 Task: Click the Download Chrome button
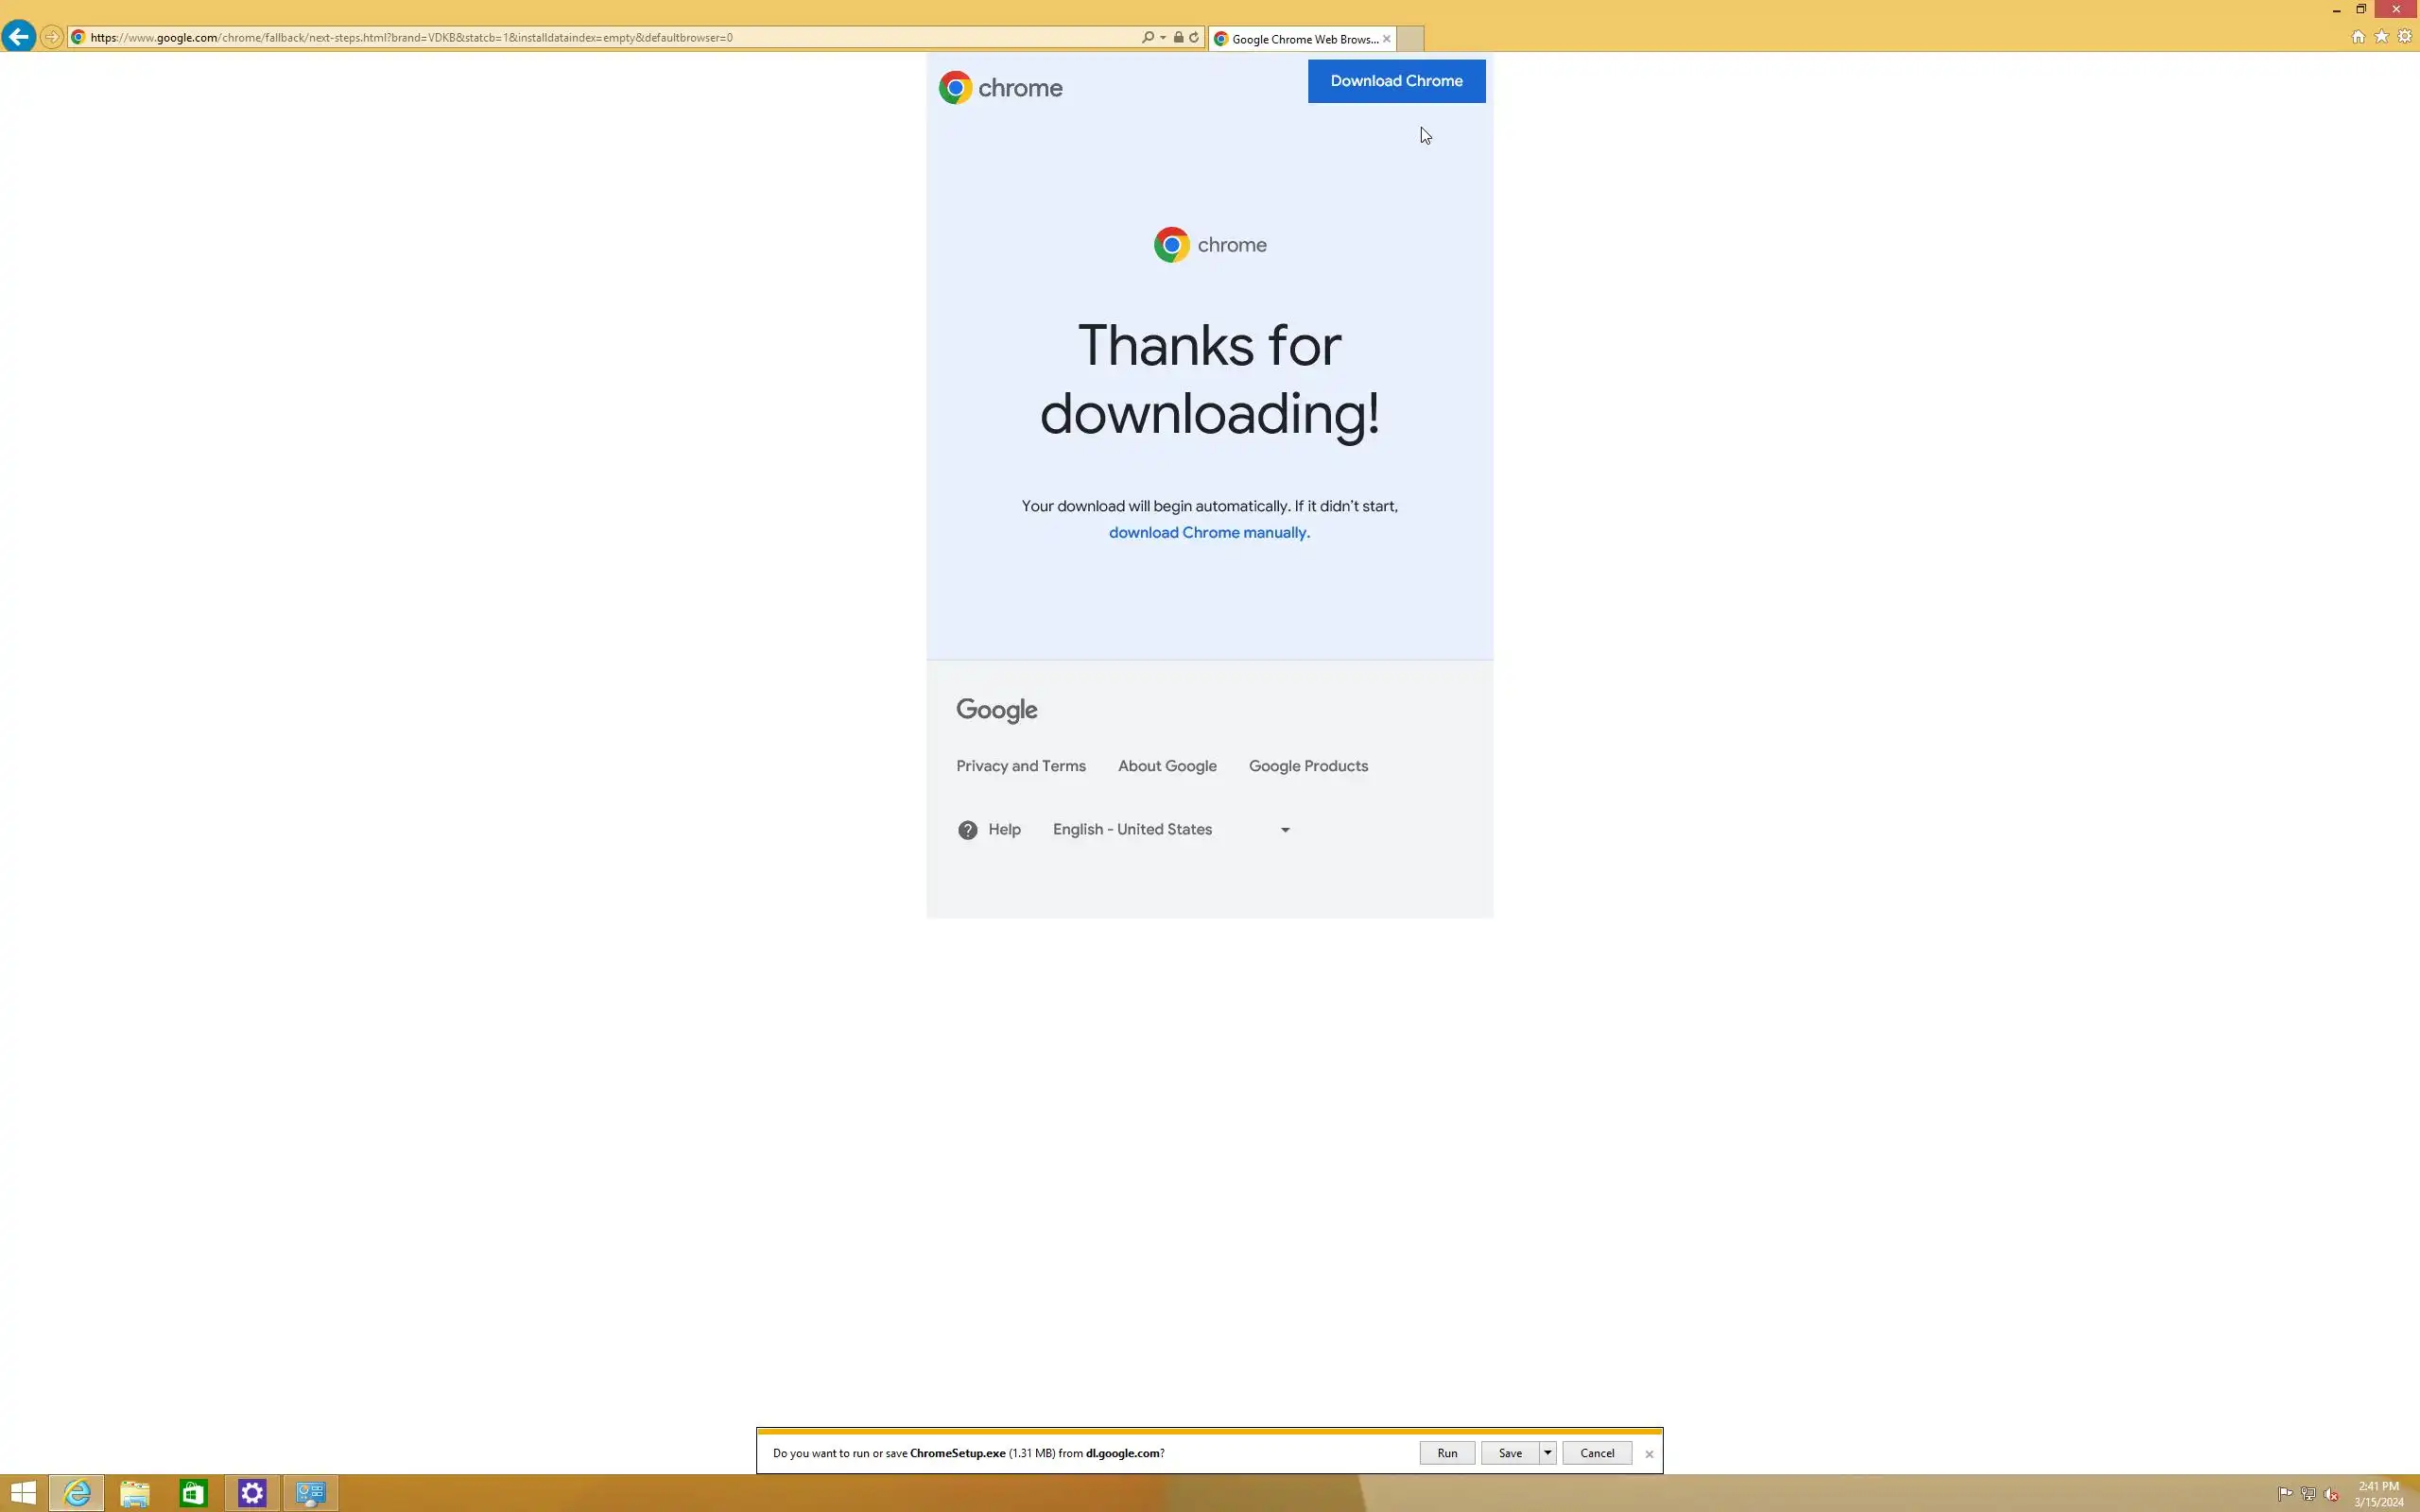click(x=1396, y=81)
